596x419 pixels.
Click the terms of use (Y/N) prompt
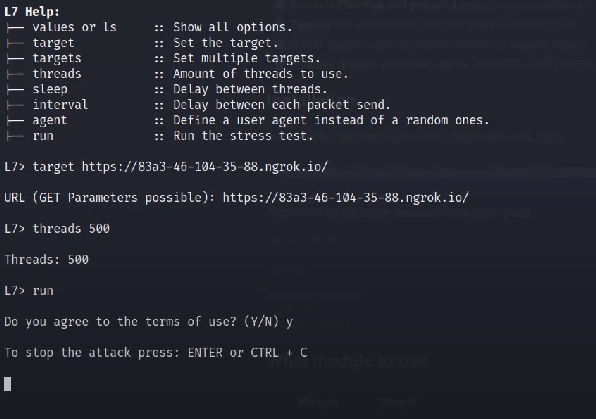tap(149, 322)
